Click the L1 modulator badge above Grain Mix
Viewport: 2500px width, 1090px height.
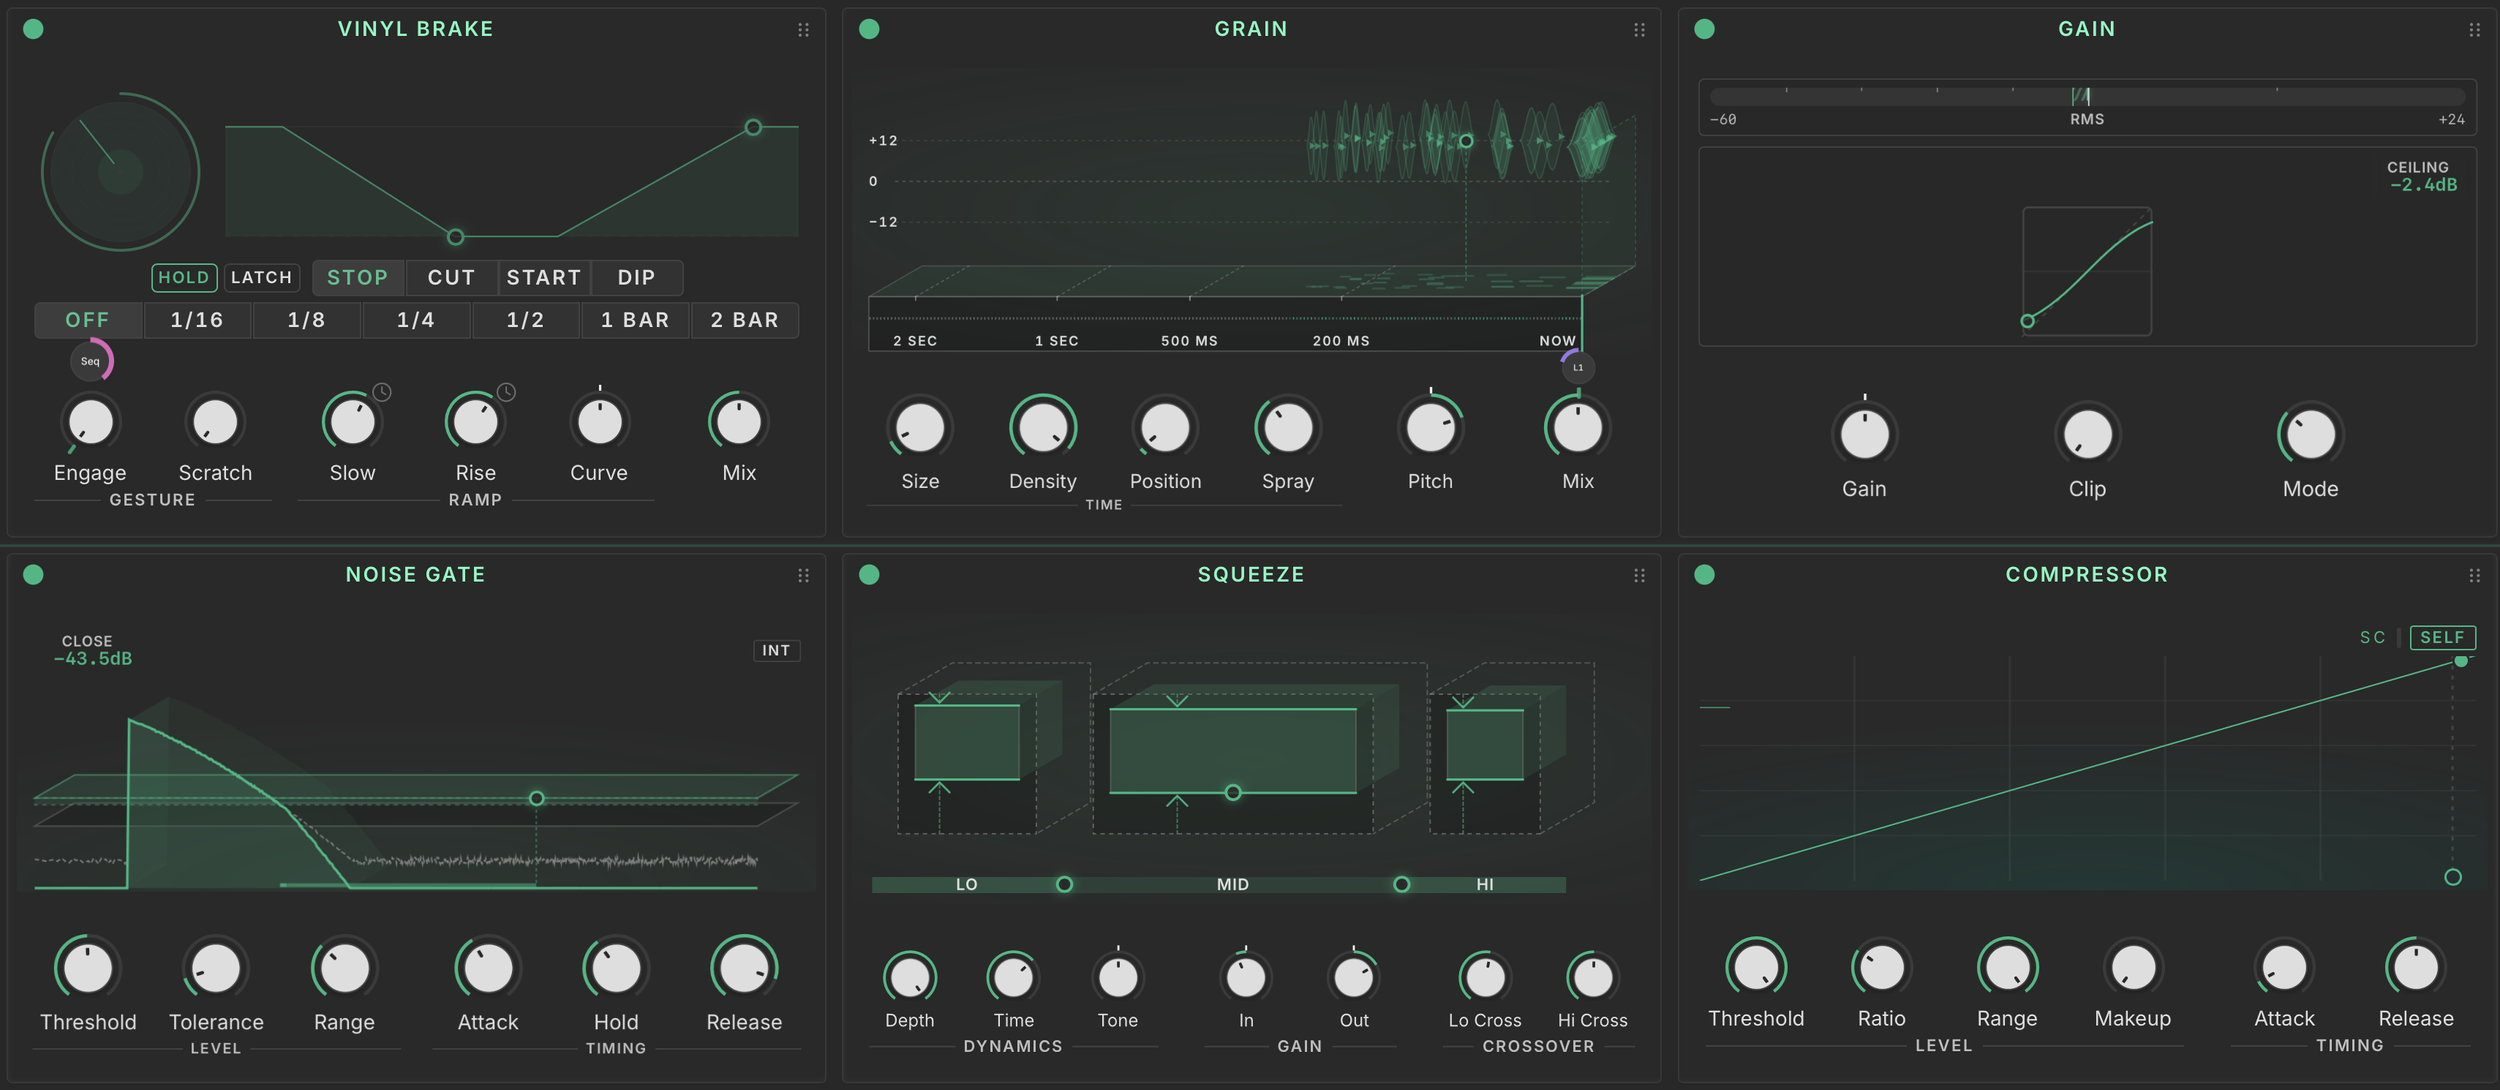coord(1578,367)
